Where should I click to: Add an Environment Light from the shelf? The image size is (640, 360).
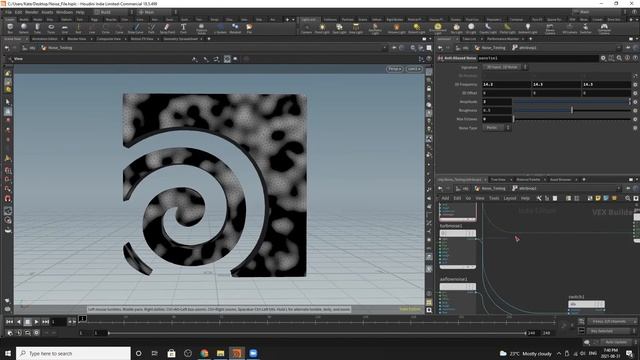coord(438,28)
